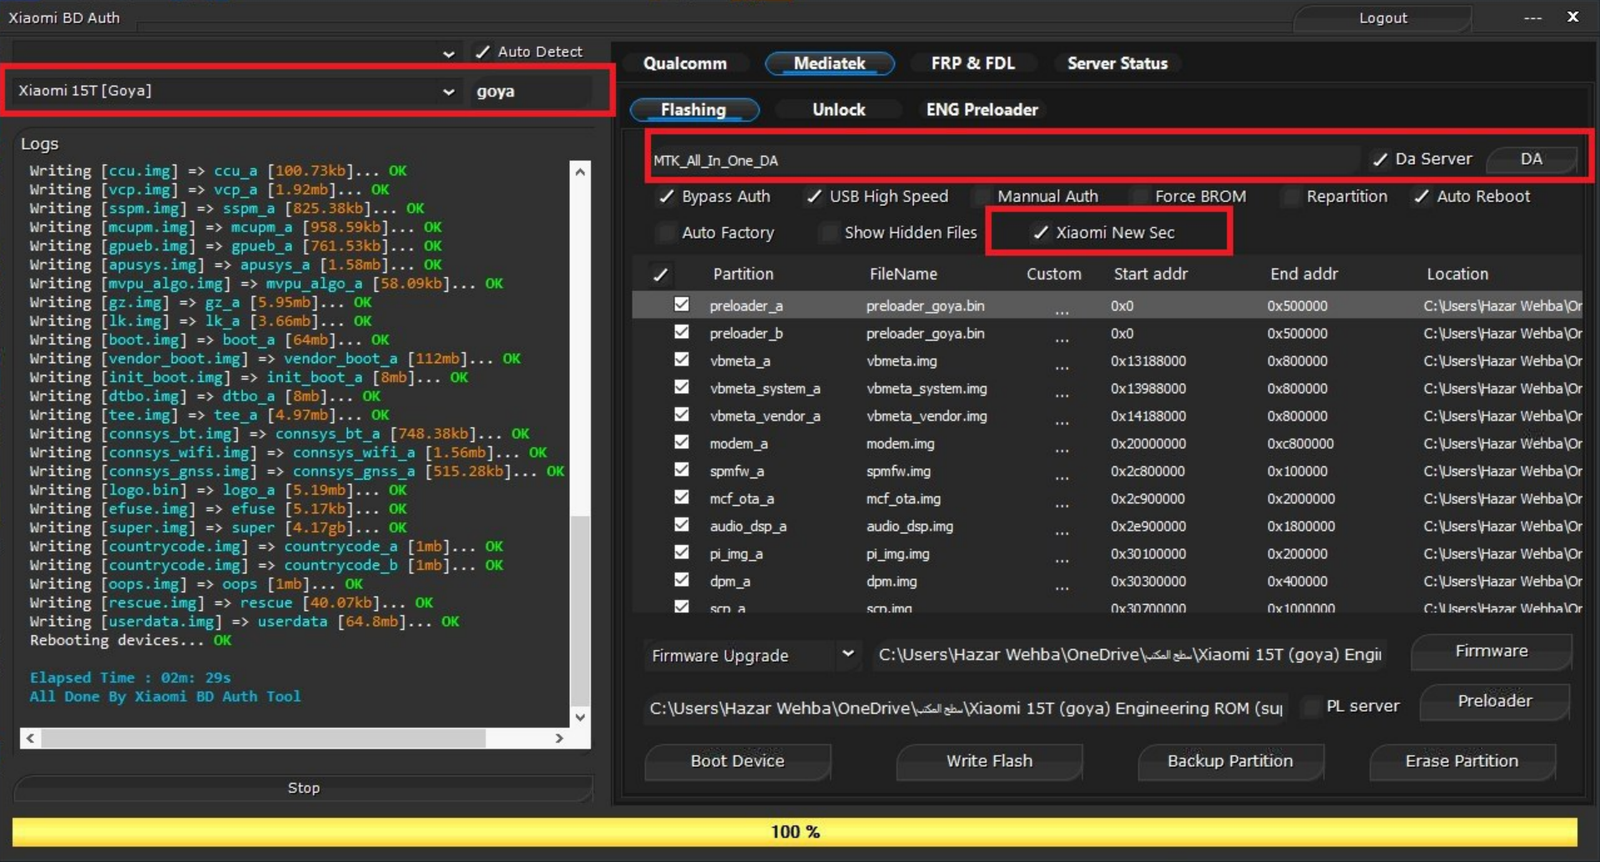Click the goya model search field

pos(532,91)
